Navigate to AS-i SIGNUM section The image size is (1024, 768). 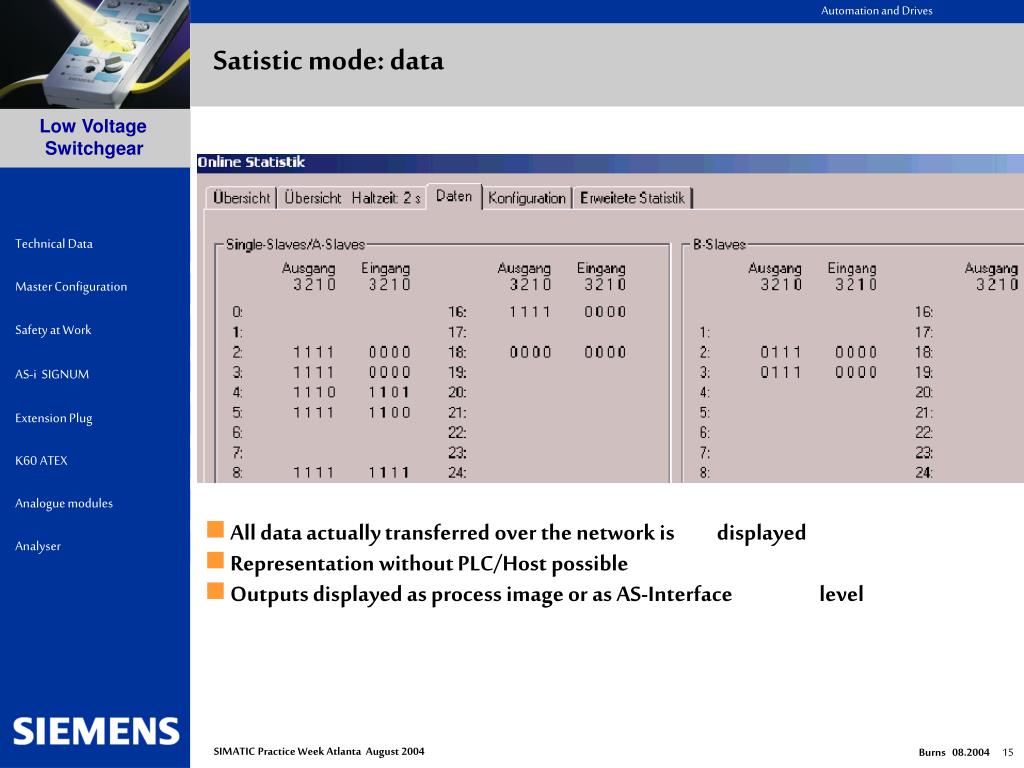[x=52, y=374]
